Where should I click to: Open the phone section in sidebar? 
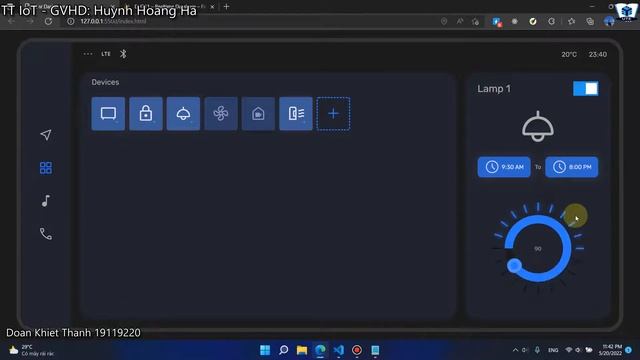click(x=46, y=233)
